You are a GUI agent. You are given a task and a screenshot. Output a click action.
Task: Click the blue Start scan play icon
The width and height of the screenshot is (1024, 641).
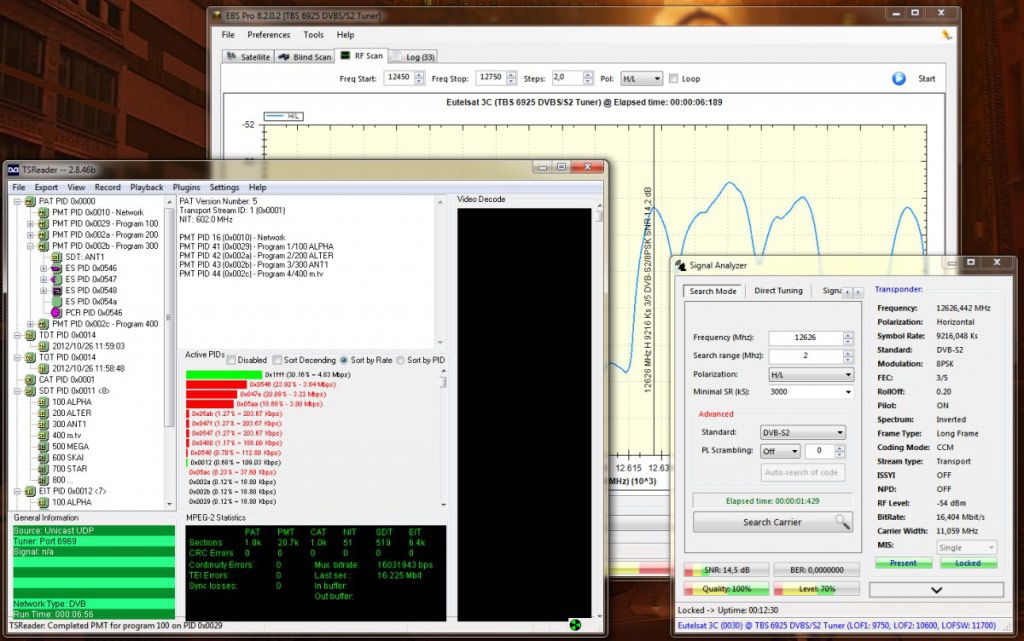click(x=898, y=78)
